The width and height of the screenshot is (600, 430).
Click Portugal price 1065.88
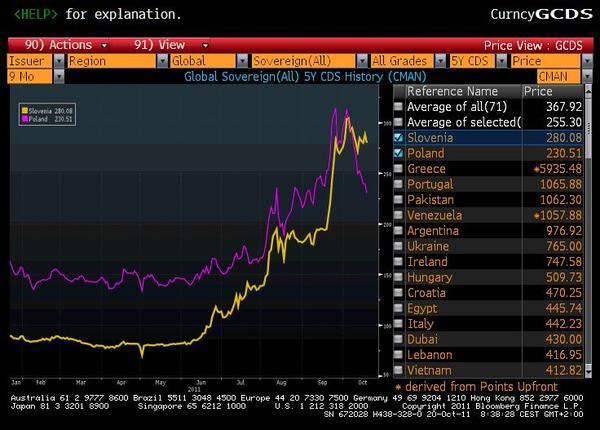pos(561,184)
